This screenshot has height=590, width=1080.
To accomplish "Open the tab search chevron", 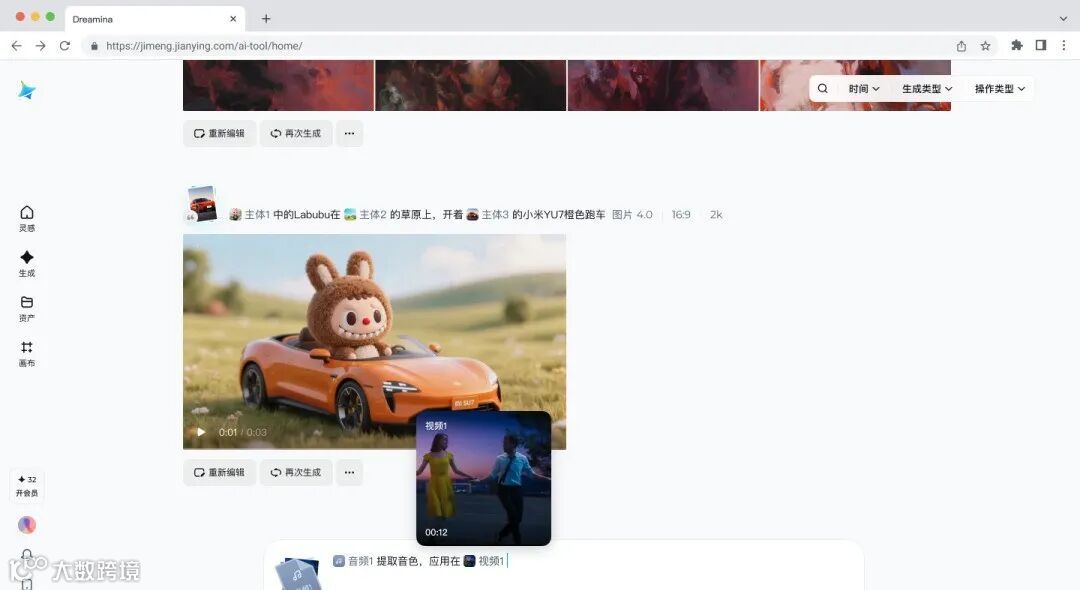I will pyautogui.click(x=1063, y=19).
